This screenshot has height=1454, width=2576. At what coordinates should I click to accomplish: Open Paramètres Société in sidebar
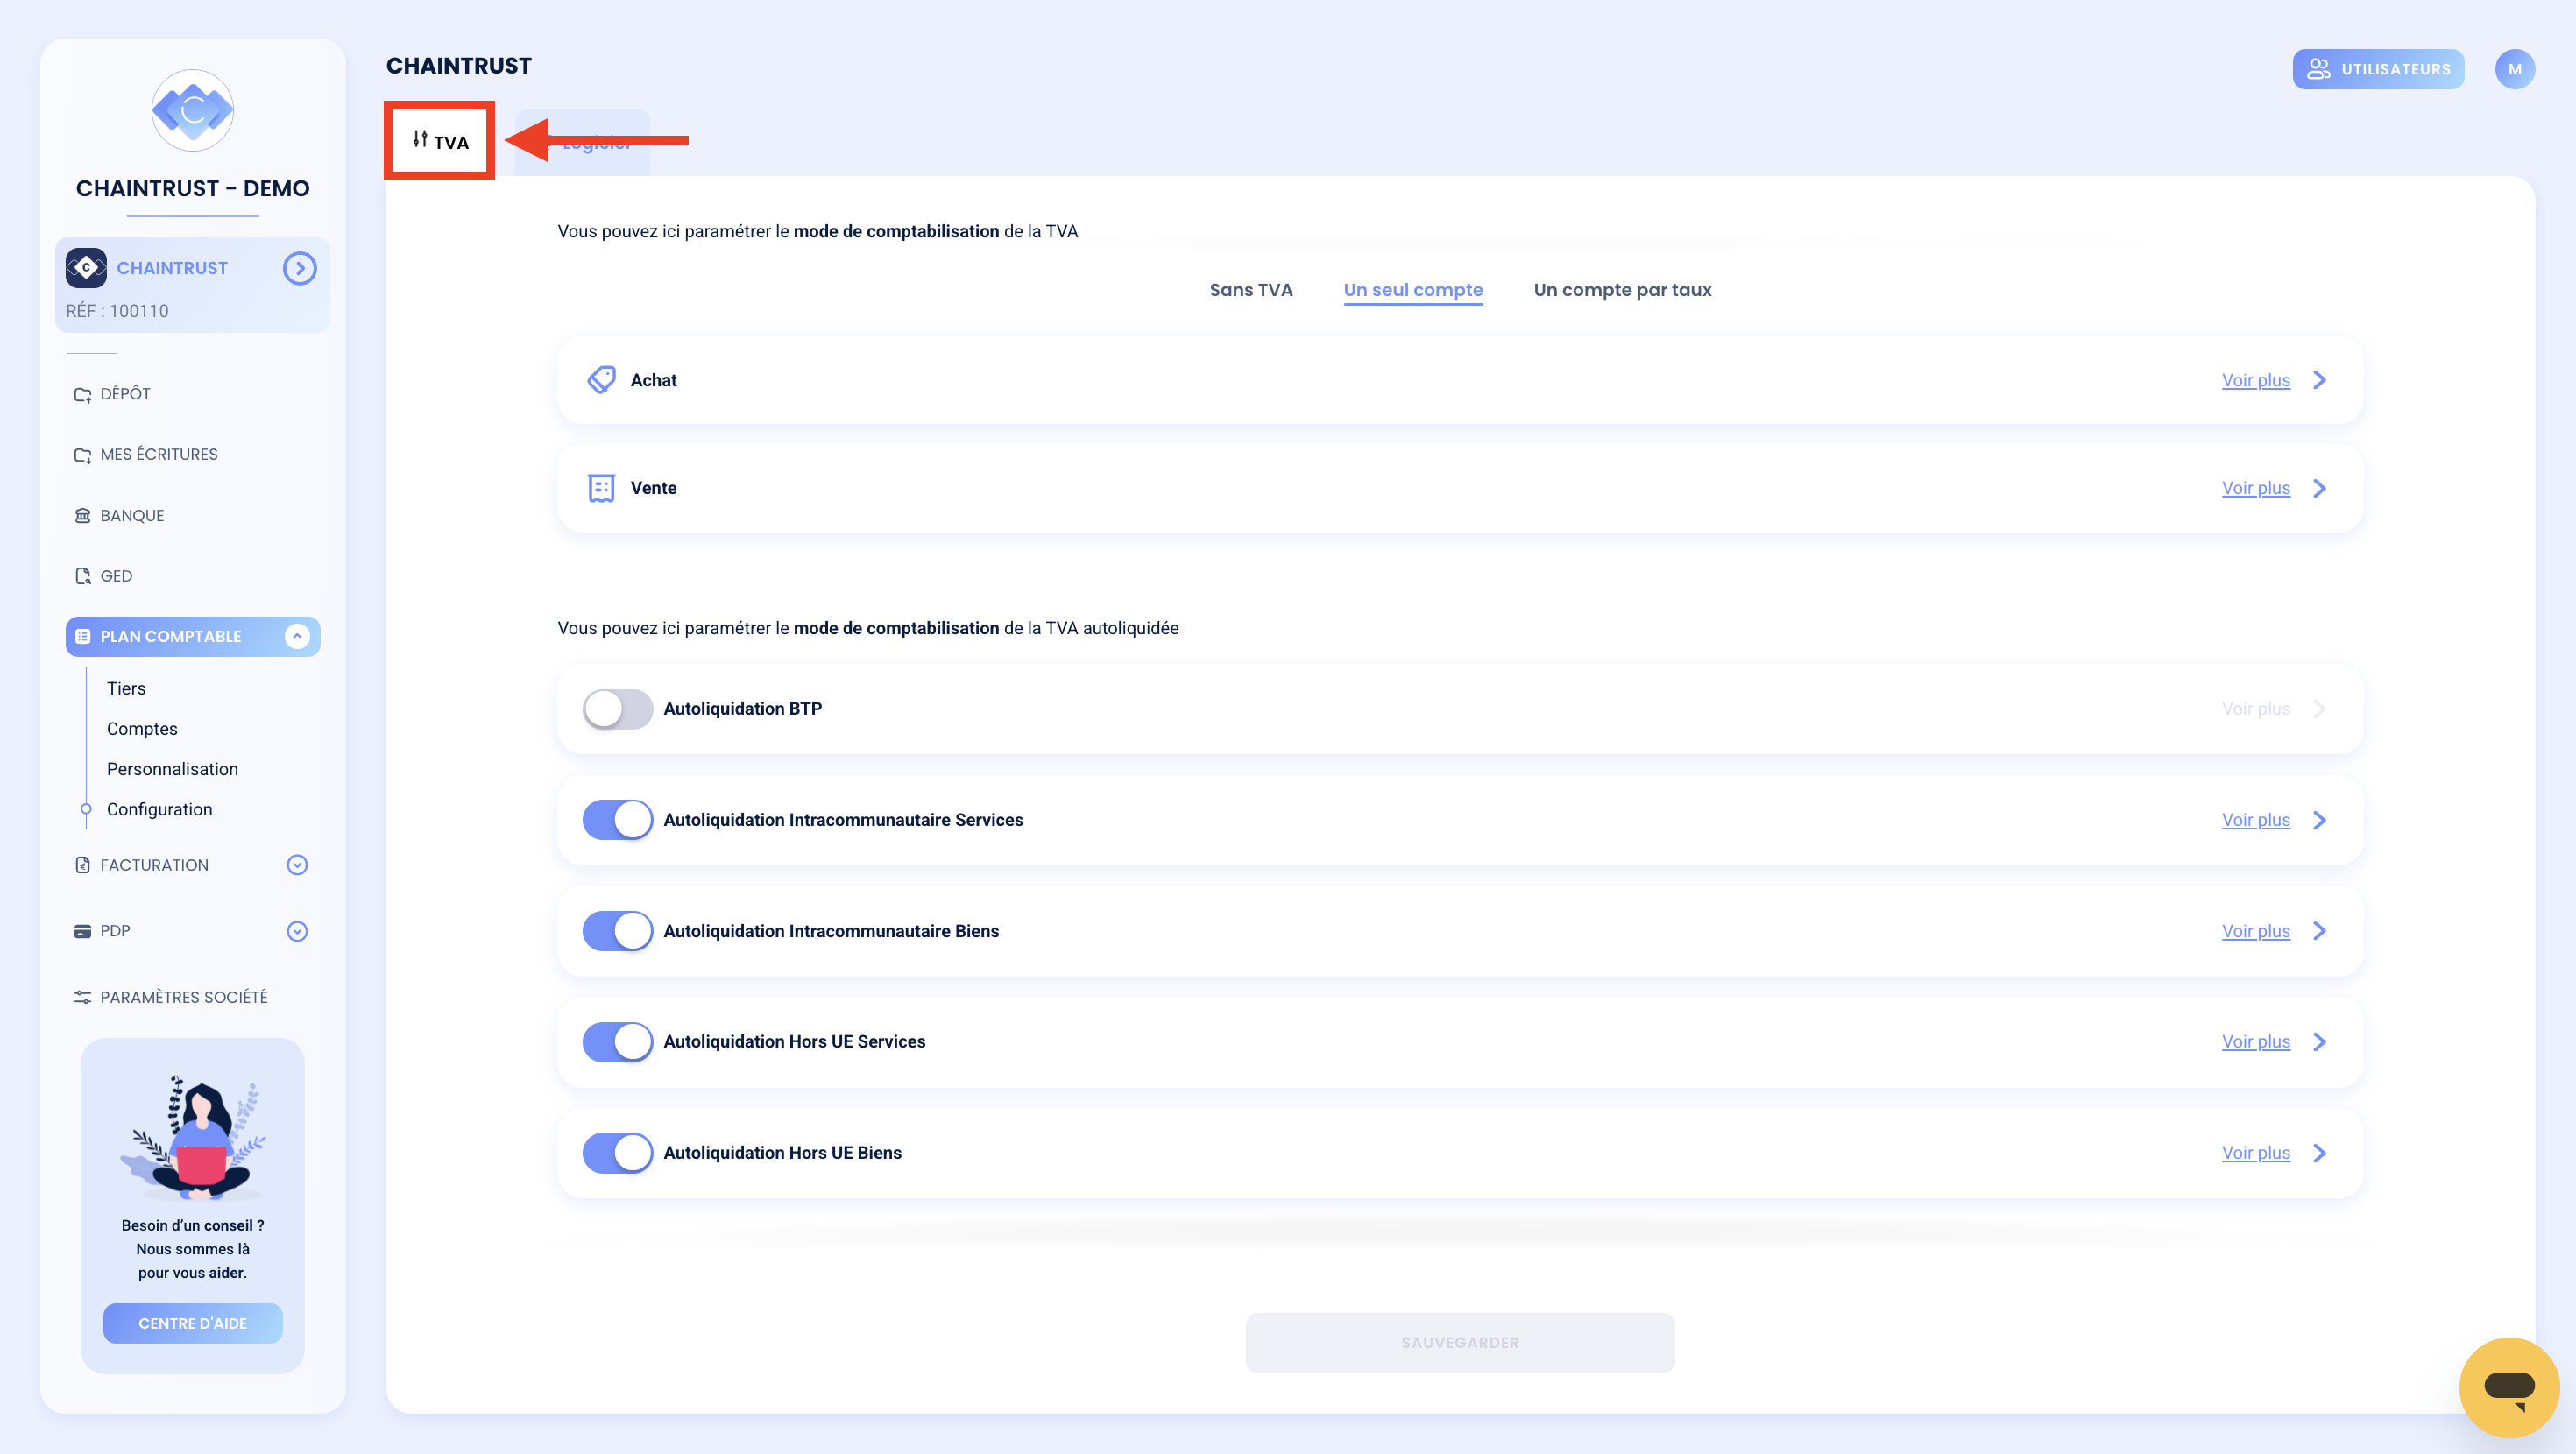(x=184, y=997)
